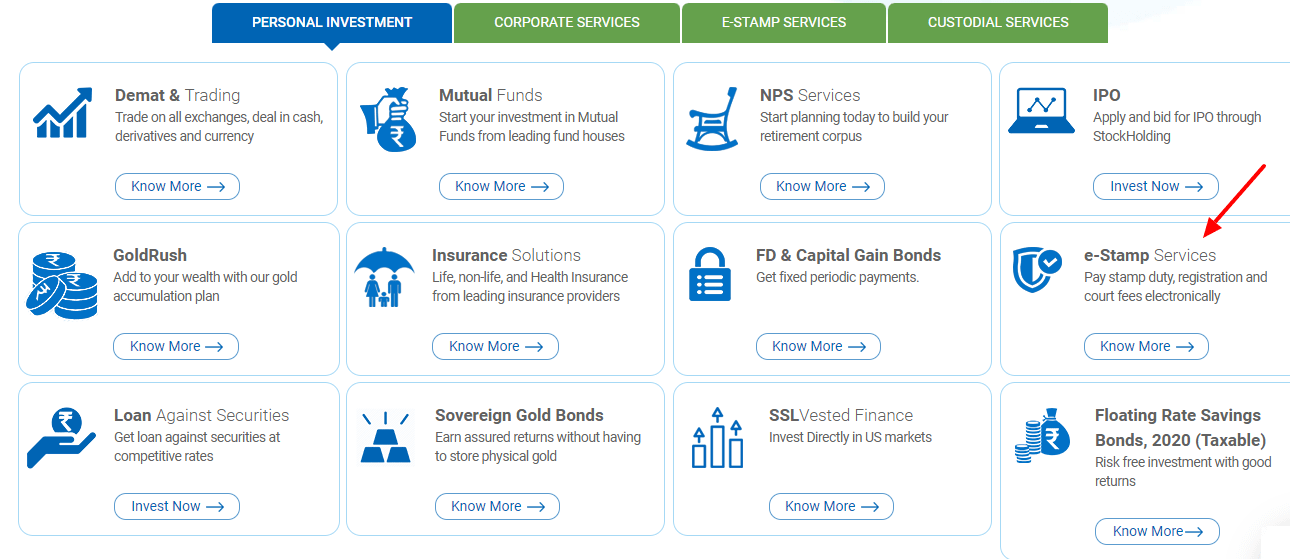Screen dimensions: 1290x559
Task: Switch to the Corporate Services tab
Action: [x=567, y=22]
